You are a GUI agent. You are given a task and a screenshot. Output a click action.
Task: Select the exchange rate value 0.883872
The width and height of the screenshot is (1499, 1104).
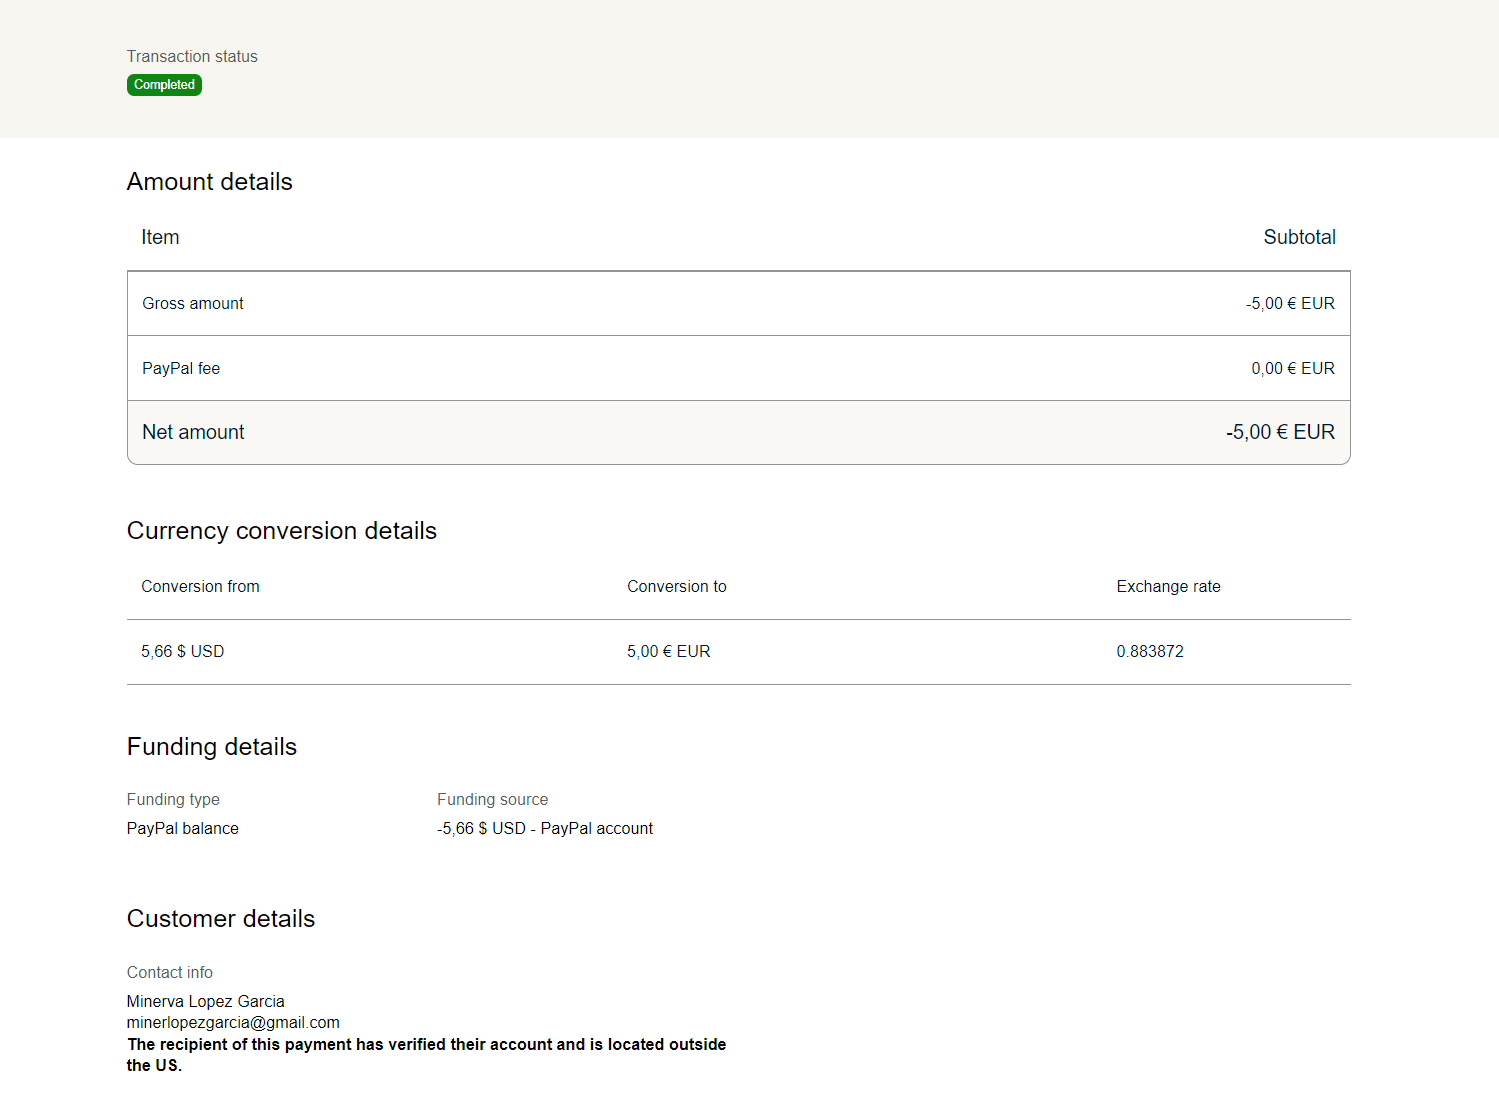coord(1150,651)
